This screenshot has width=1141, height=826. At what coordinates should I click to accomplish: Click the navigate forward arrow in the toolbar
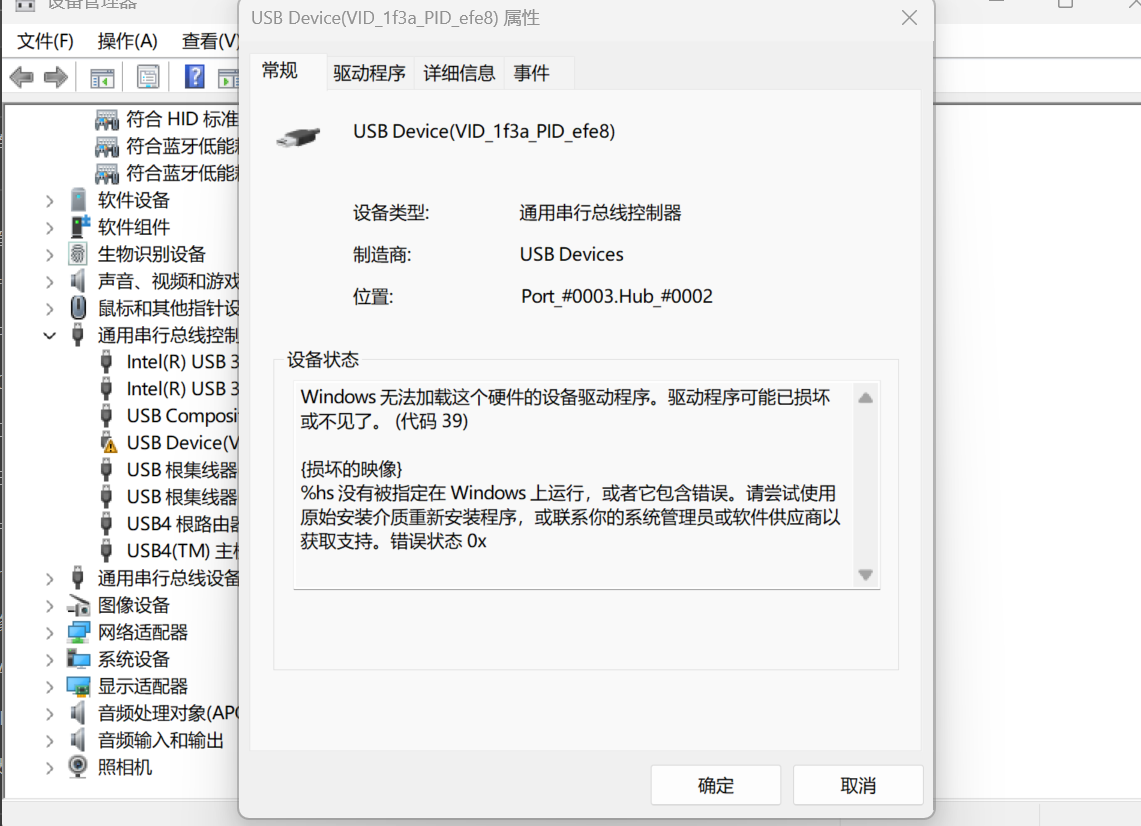point(55,76)
